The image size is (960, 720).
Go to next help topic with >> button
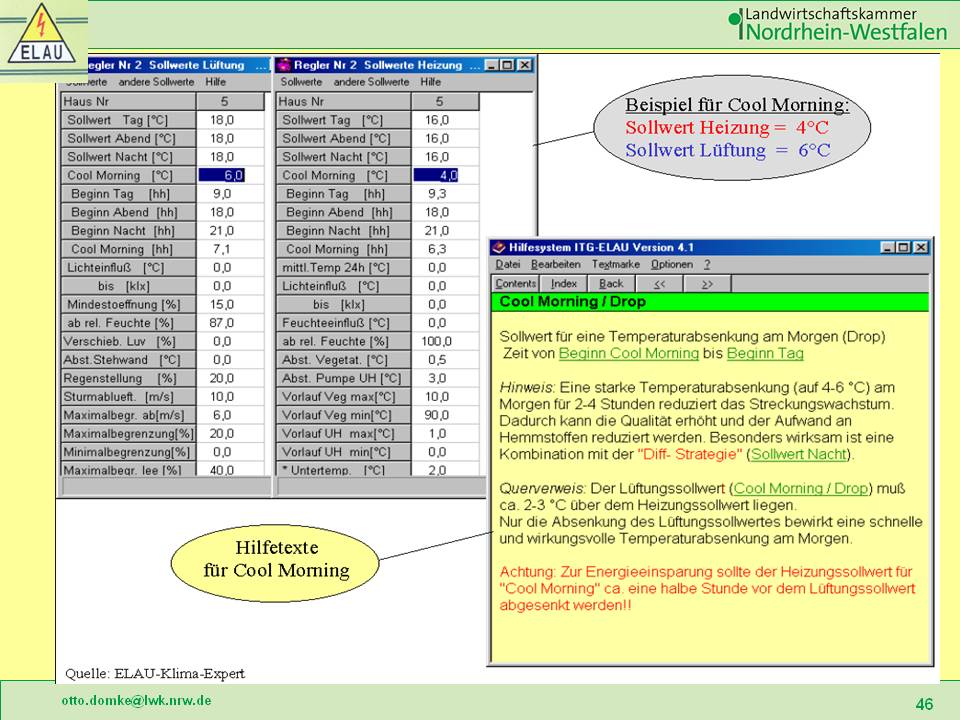coord(707,284)
